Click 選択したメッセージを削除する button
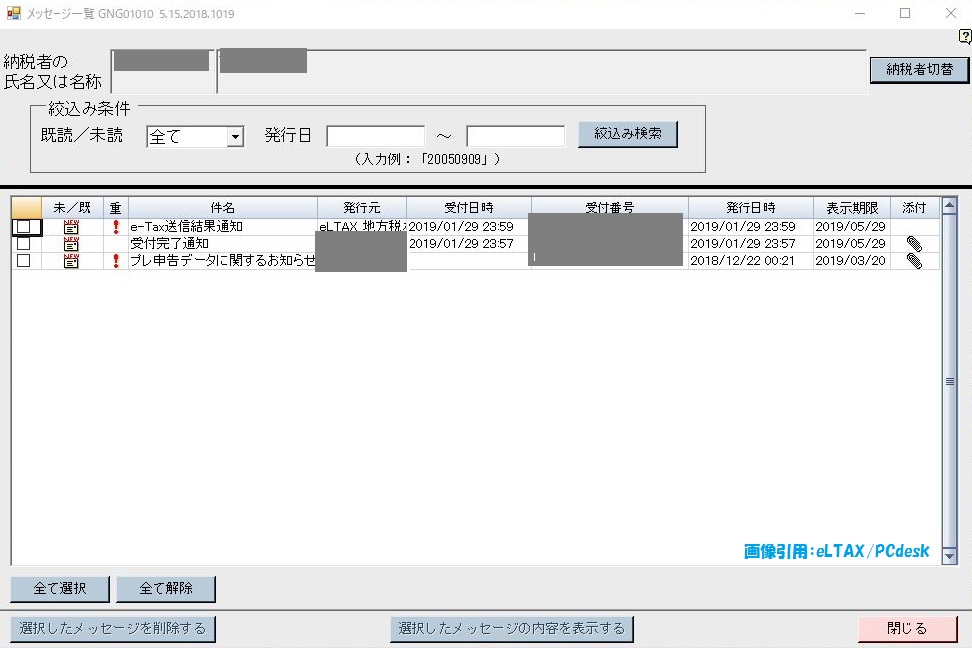 coord(112,629)
